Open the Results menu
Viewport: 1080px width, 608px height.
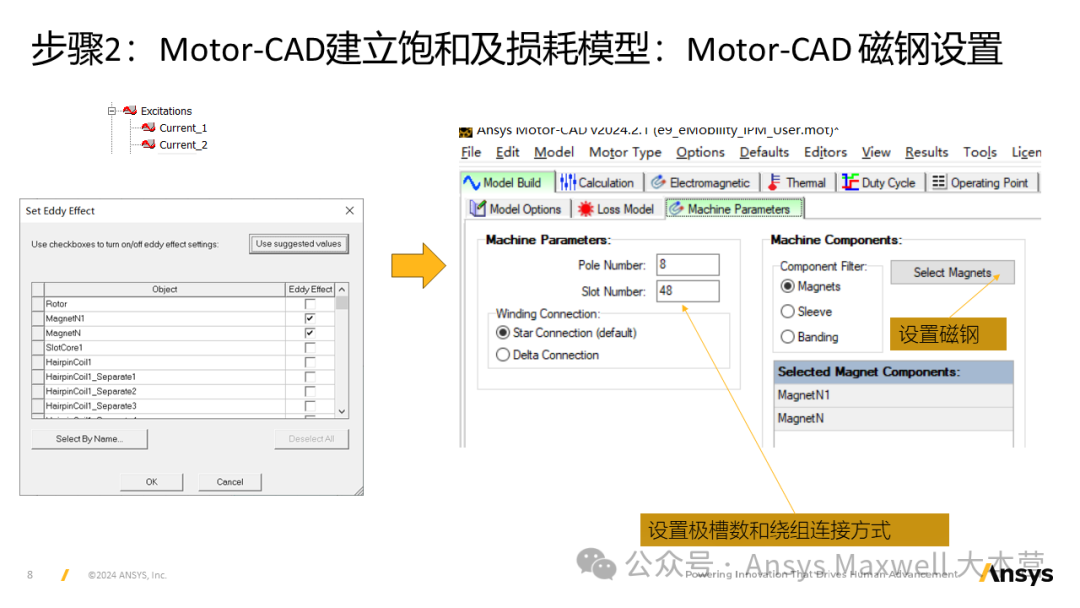(926, 152)
